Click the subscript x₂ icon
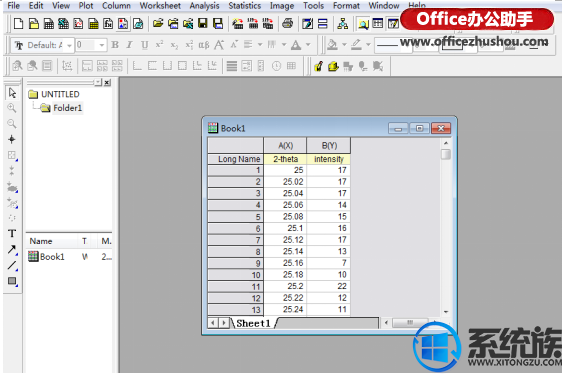 (174, 45)
